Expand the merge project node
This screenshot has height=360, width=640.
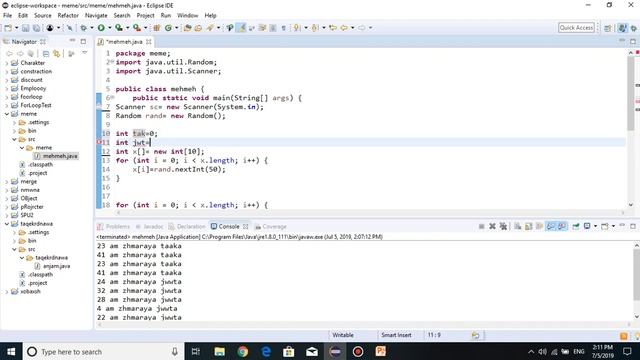[7, 181]
